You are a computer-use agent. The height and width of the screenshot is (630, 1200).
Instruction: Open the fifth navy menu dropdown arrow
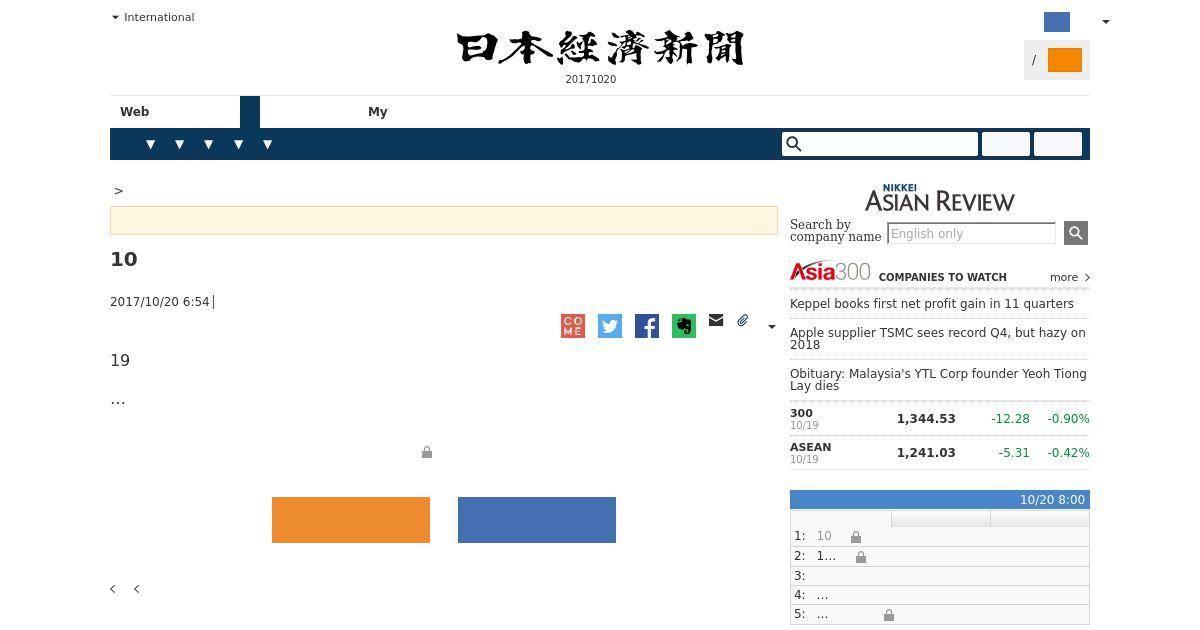[x=268, y=144]
